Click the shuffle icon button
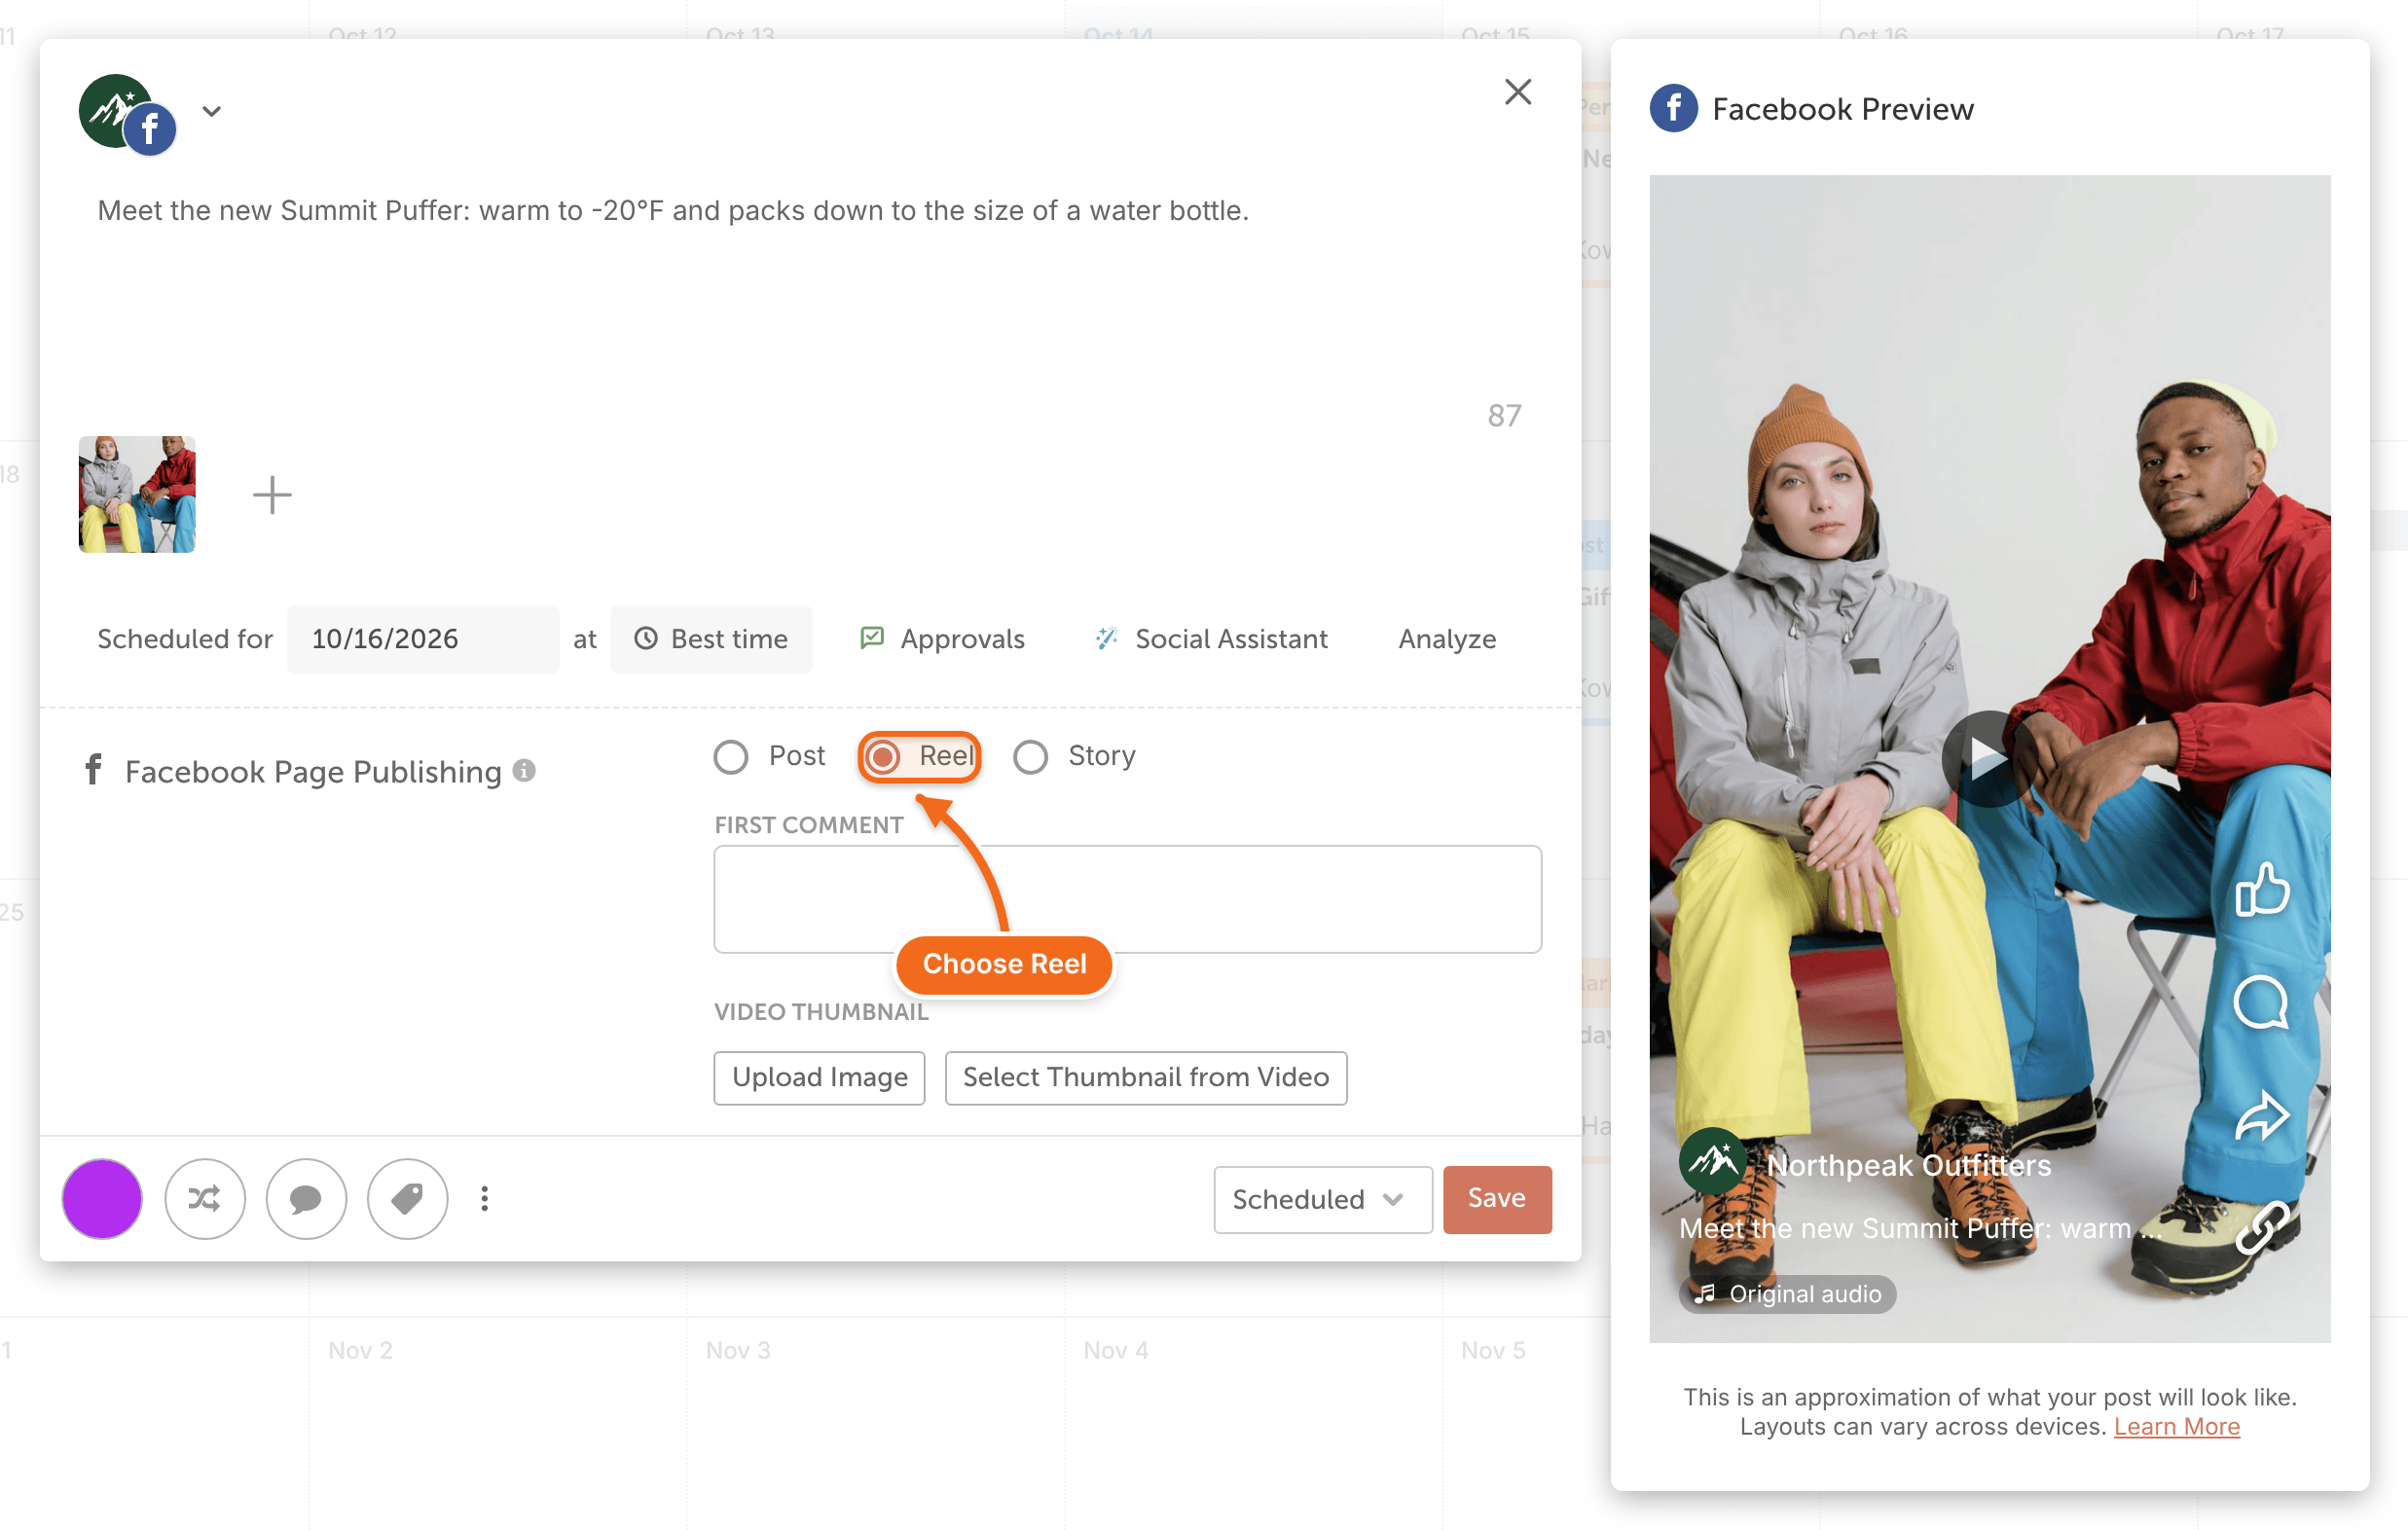 (x=204, y=1198)
